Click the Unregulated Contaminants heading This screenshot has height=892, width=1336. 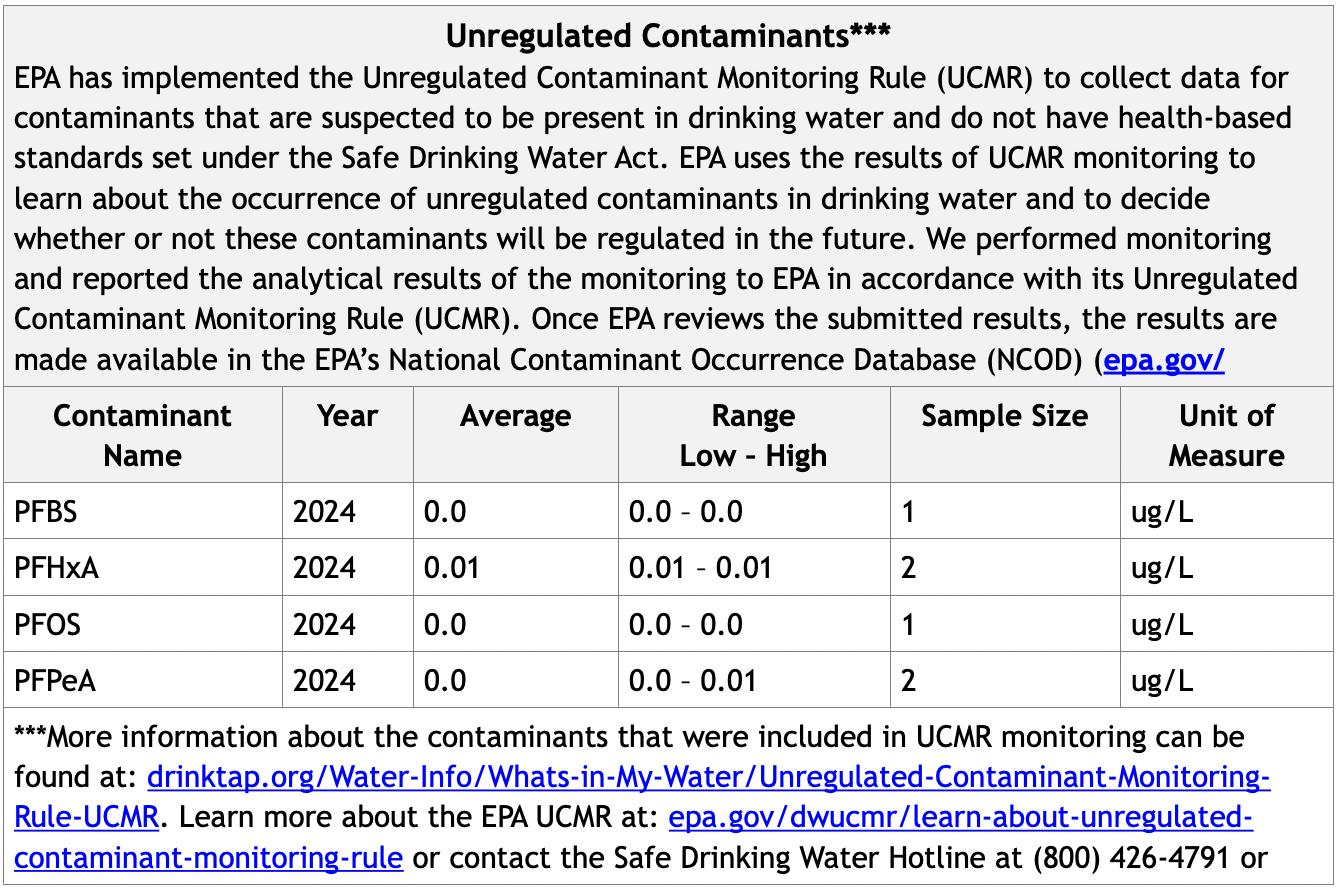tap(667, 36)
